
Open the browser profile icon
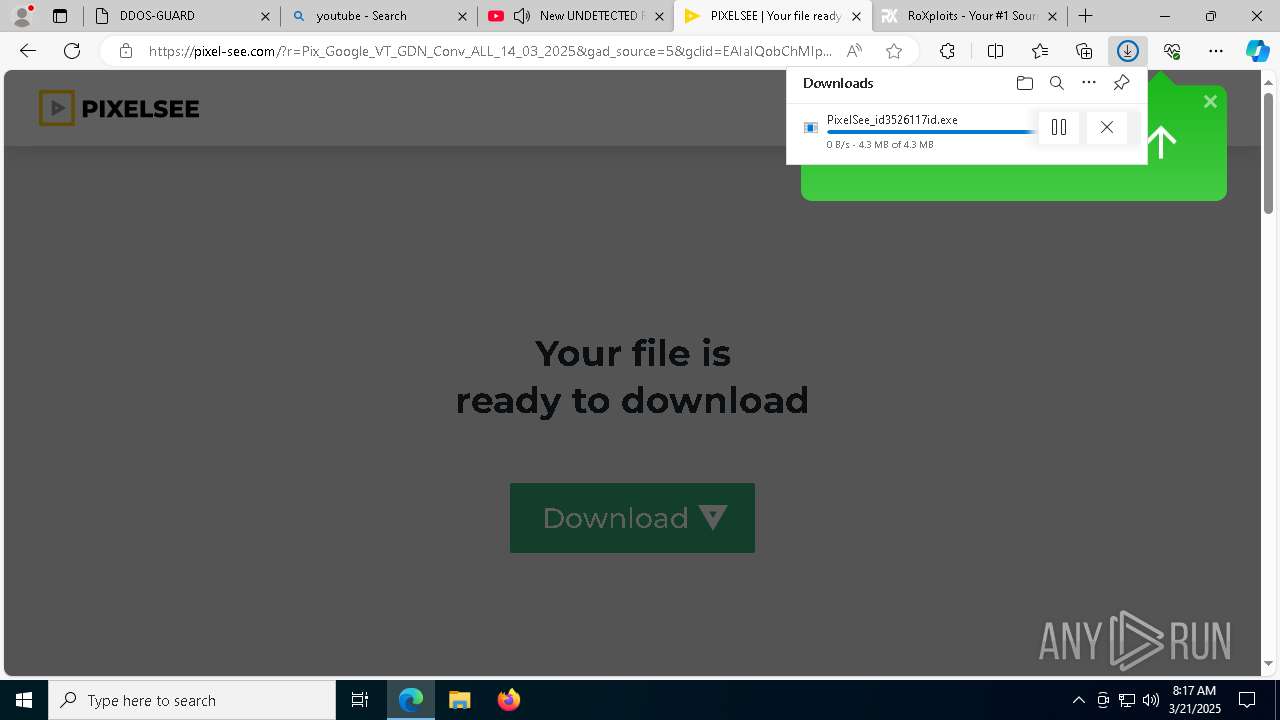(21, 16)
